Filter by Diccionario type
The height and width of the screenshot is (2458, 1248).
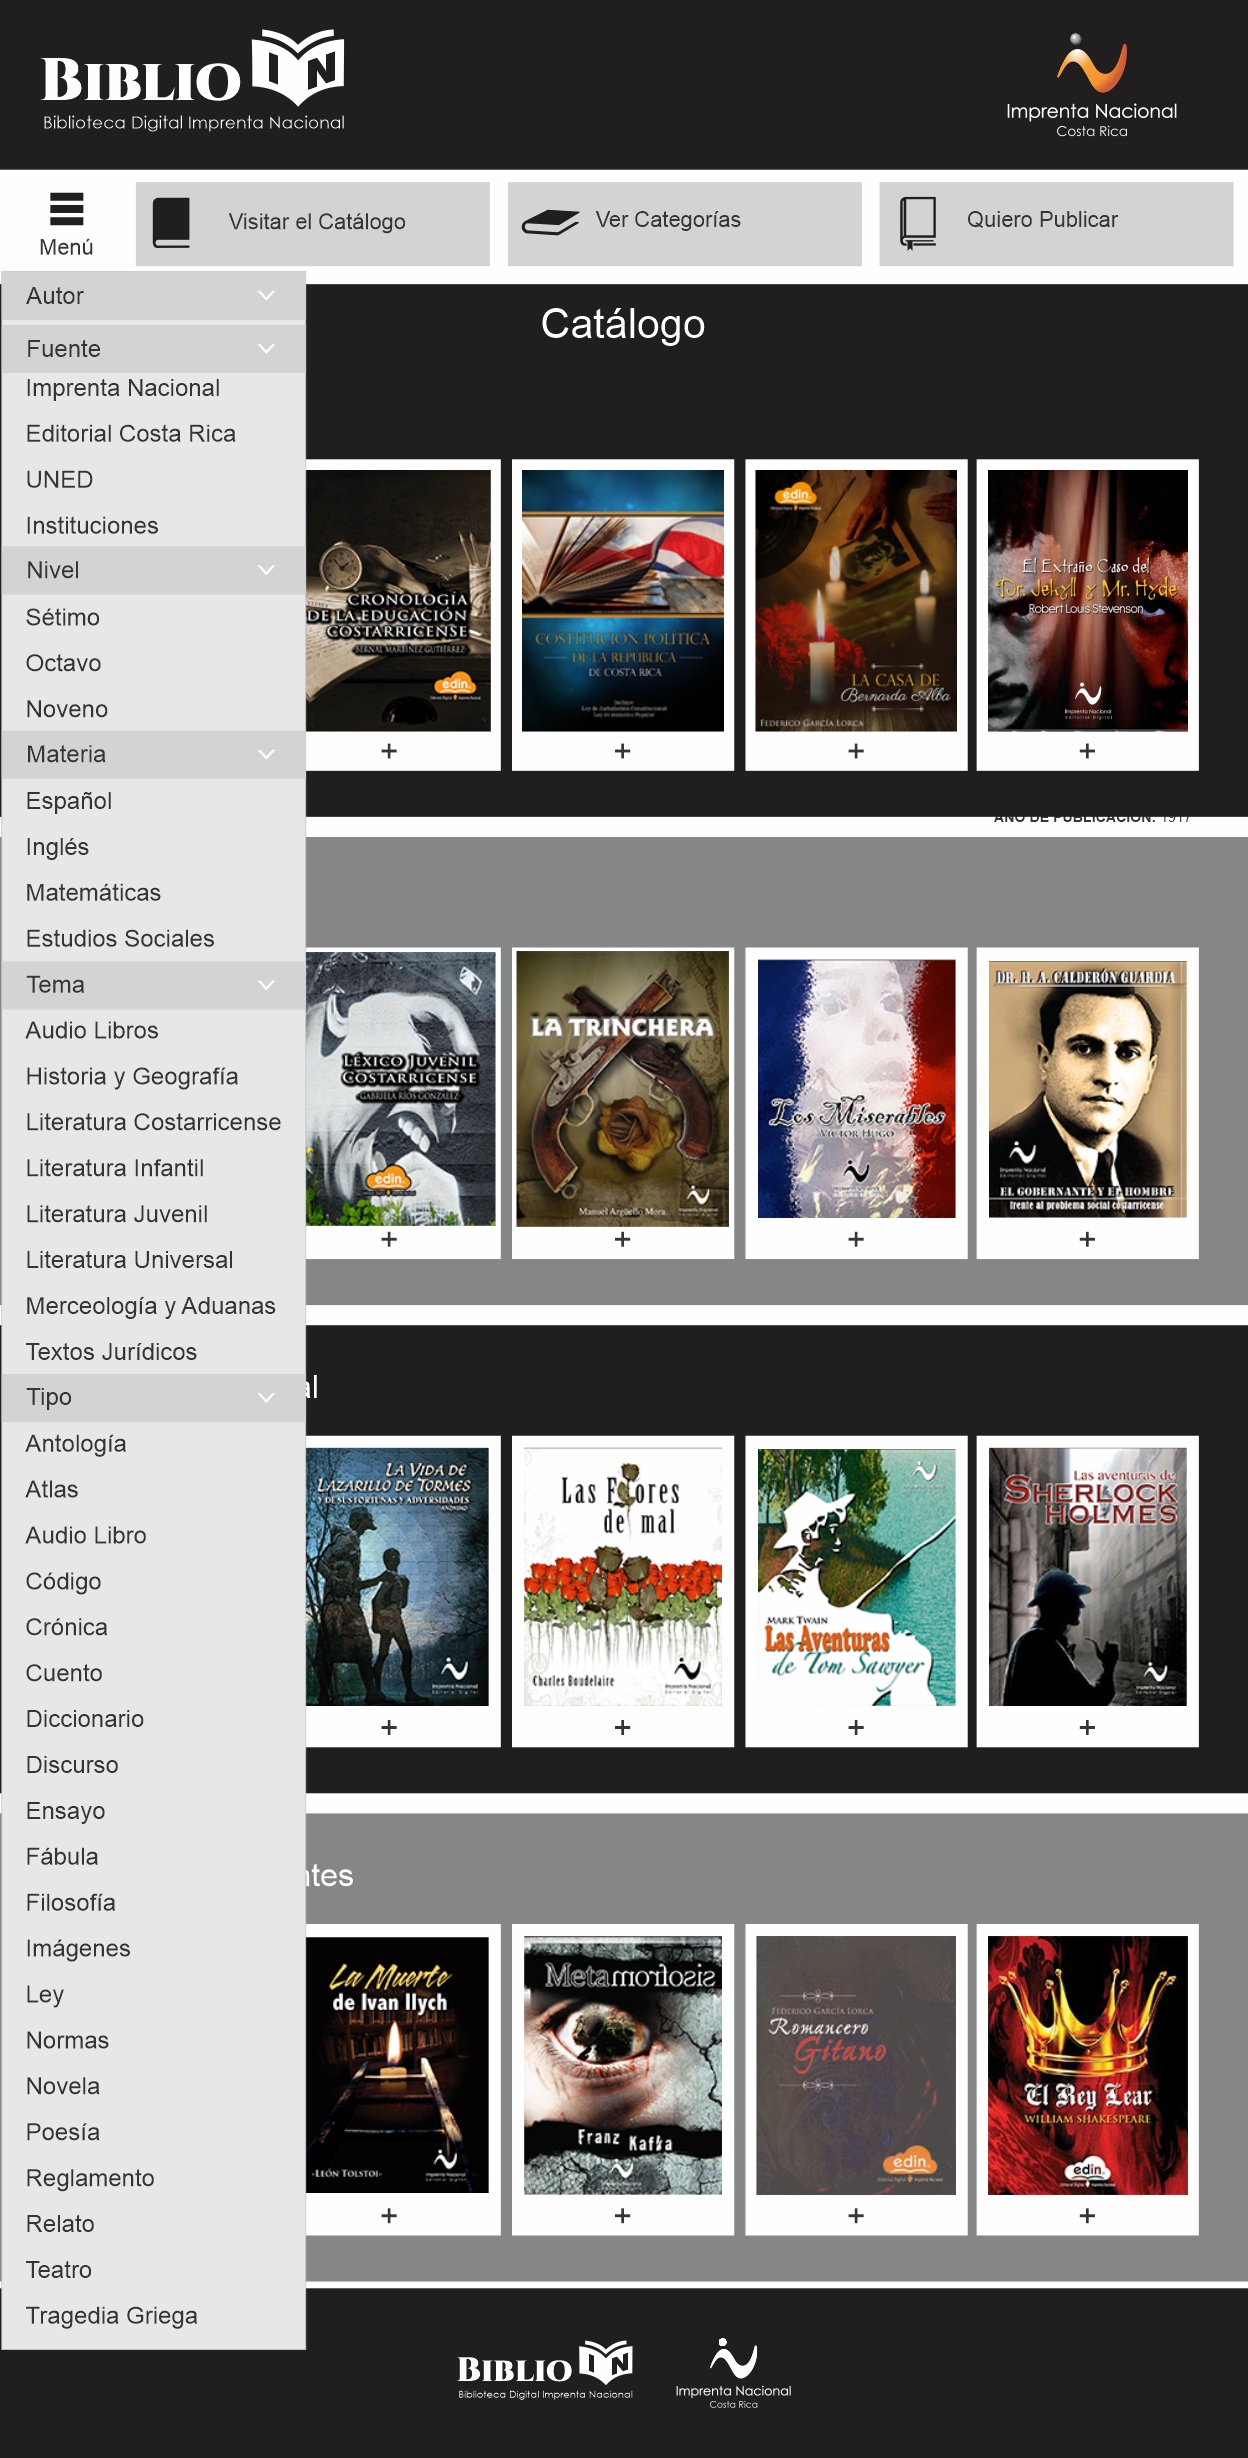[85, 1719]
